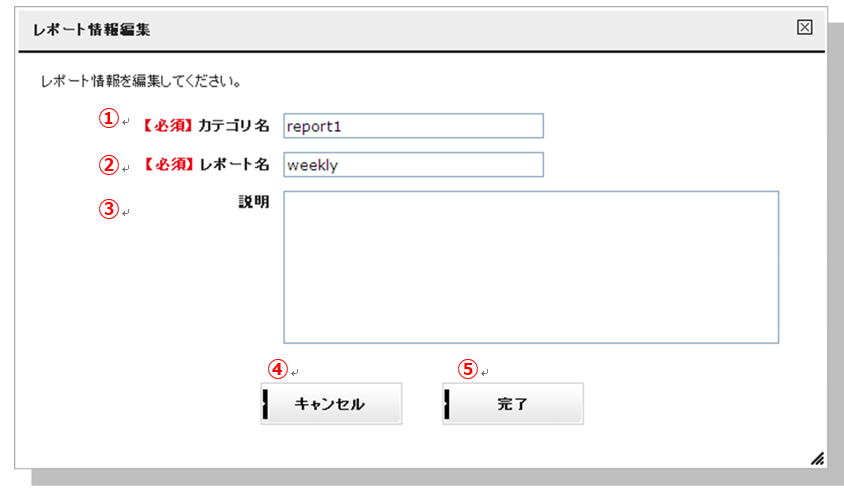Screen dimensions: 844x493
Task: Click the キャンセル button
Action: click(331, 404)
